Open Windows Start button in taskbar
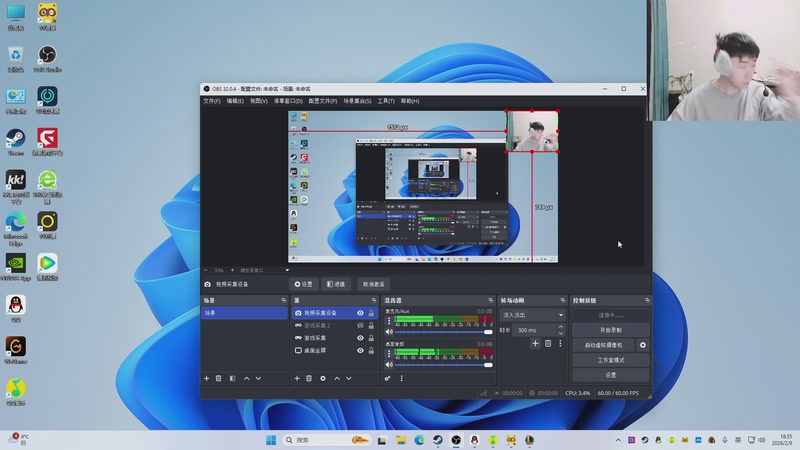This screenshot has width=800, height=450. pos(271,440)
